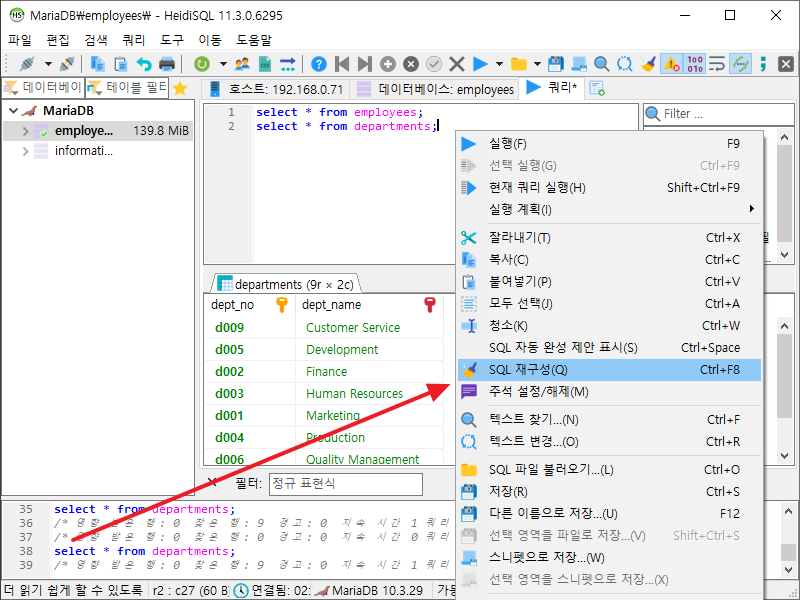Go to last row toolbar icon
Viewport: 800px width, 600px height.
click(365, 64)
